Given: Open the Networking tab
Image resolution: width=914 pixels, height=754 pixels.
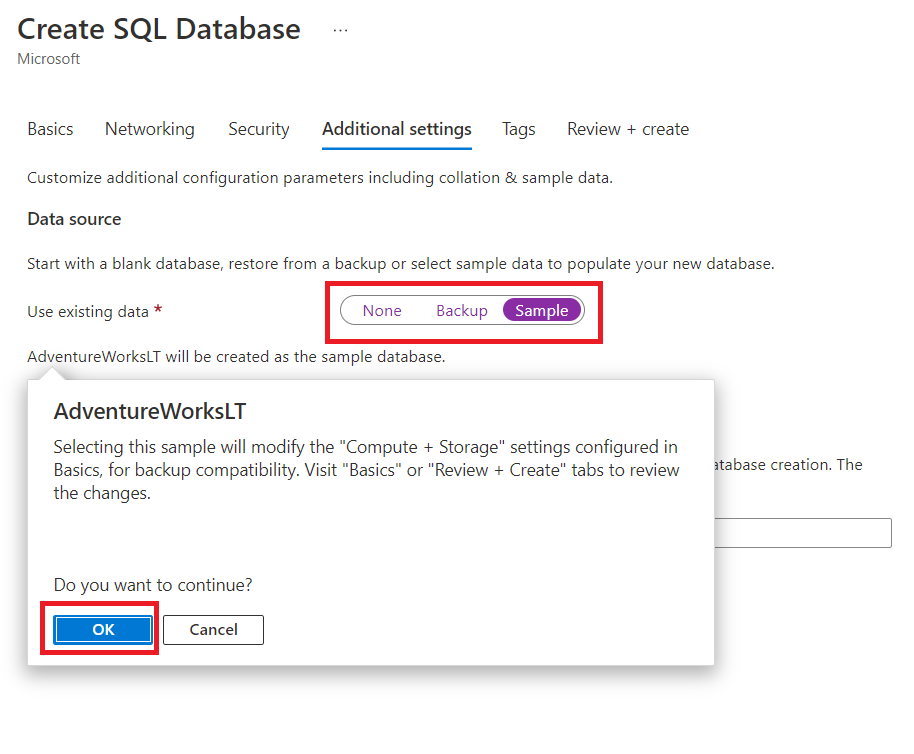Looking at the screenshot, I should 150,129.
